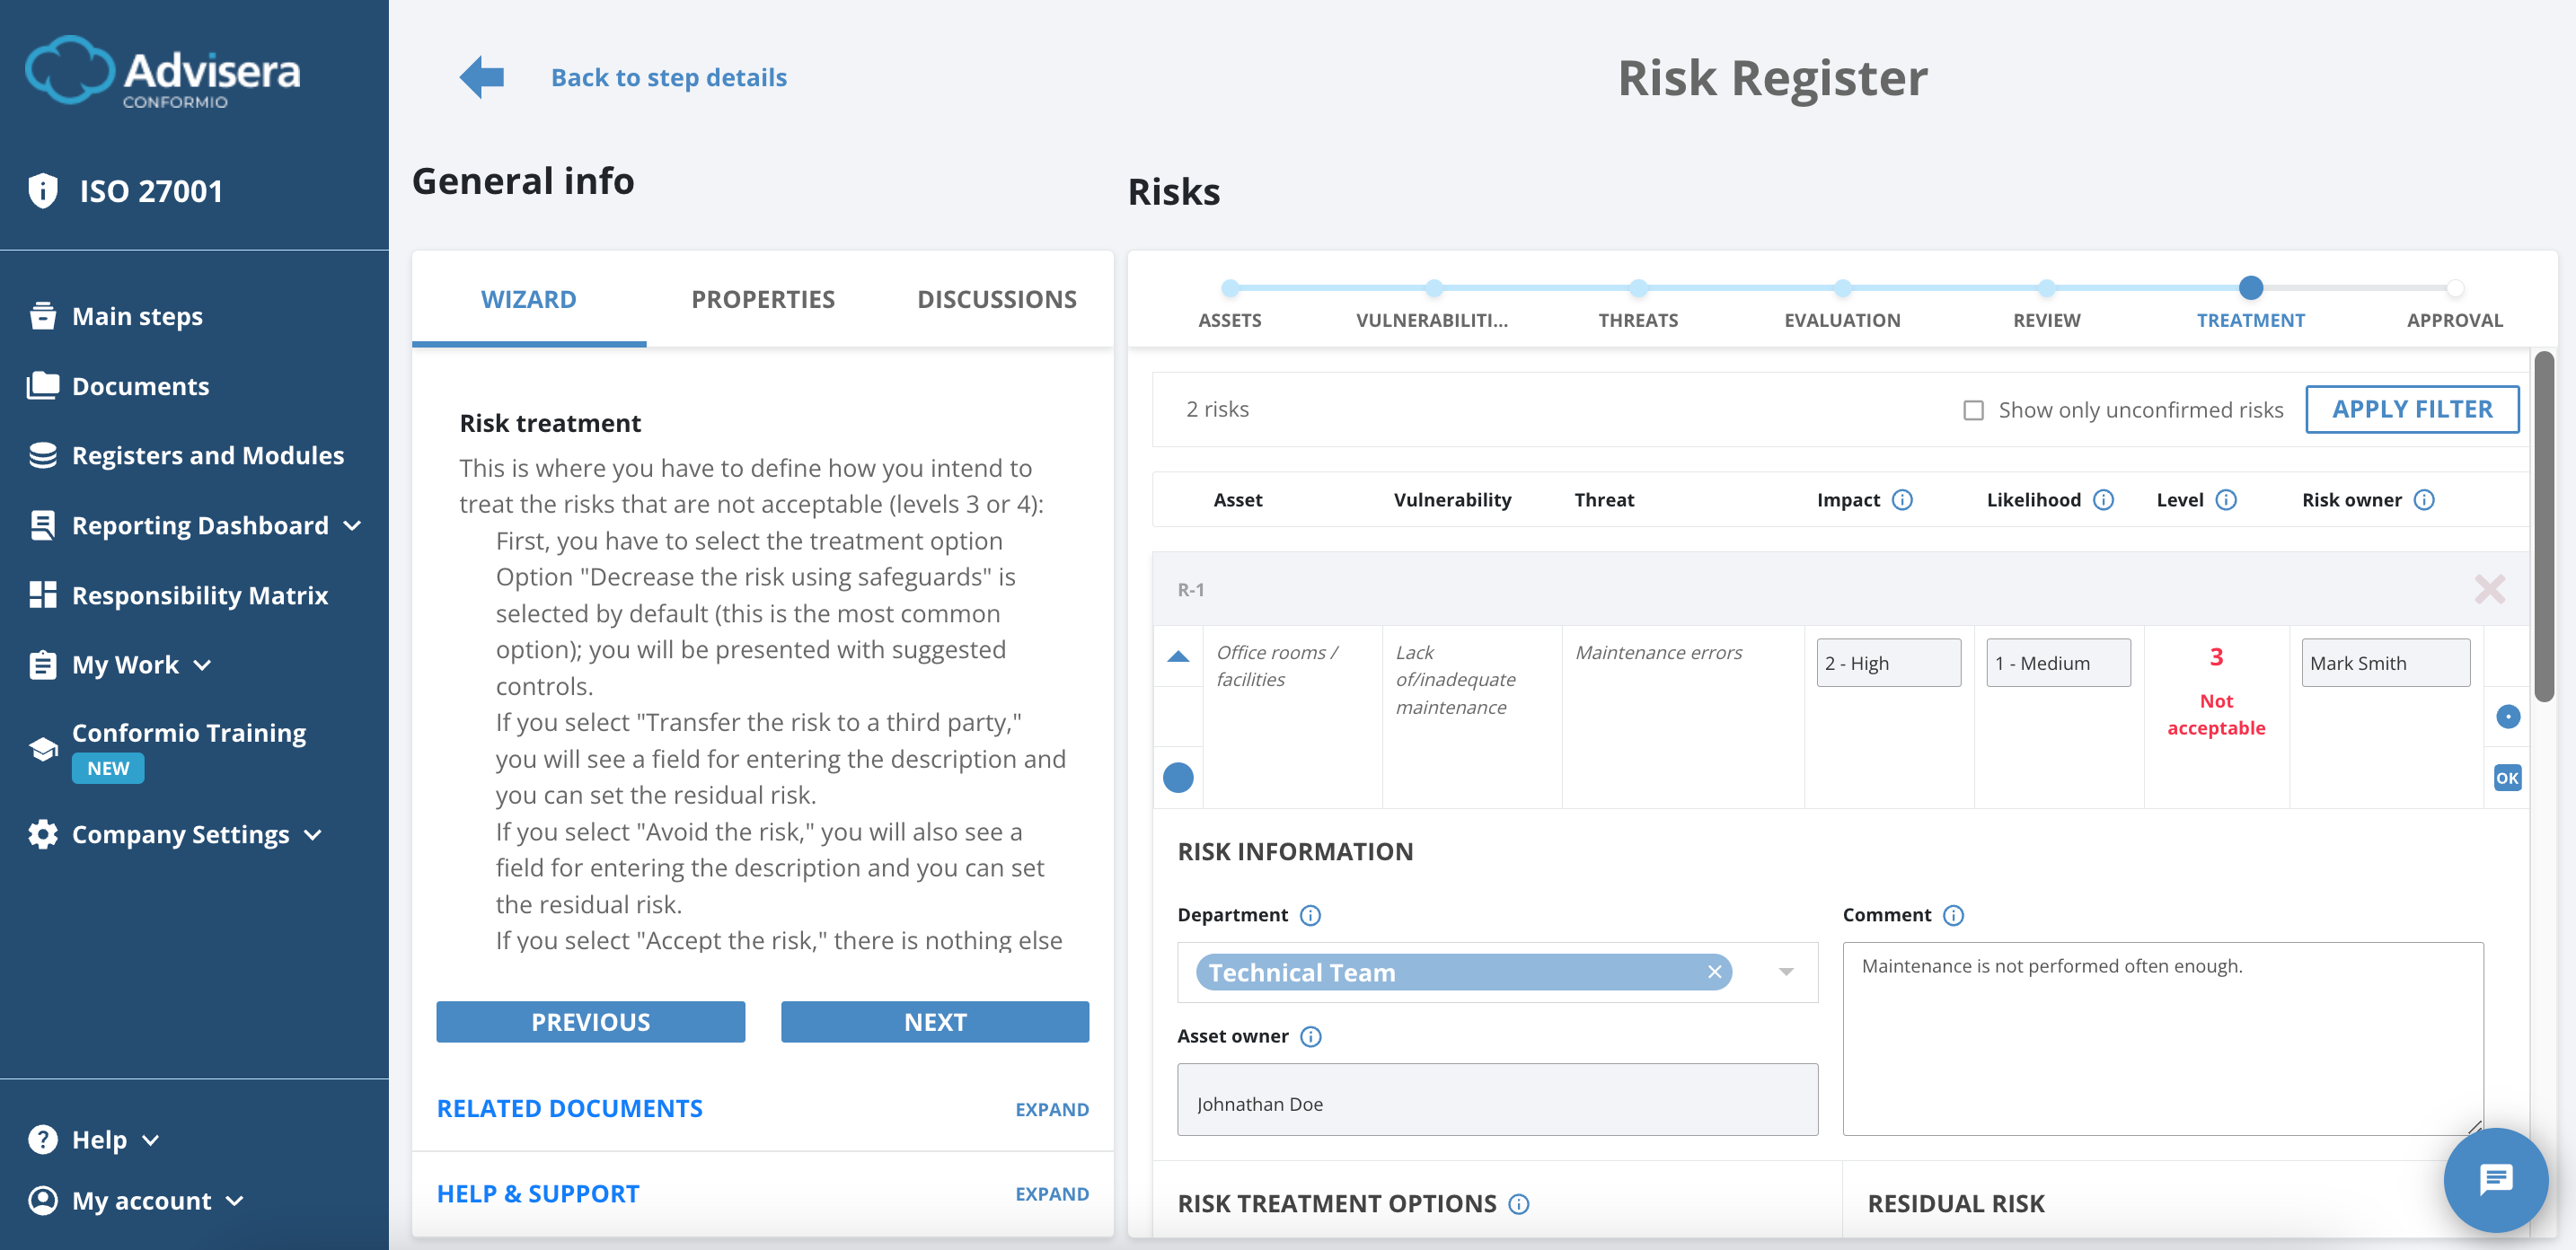Click the APPLY FILTER button
2576x1250 pixels.
2412,408
